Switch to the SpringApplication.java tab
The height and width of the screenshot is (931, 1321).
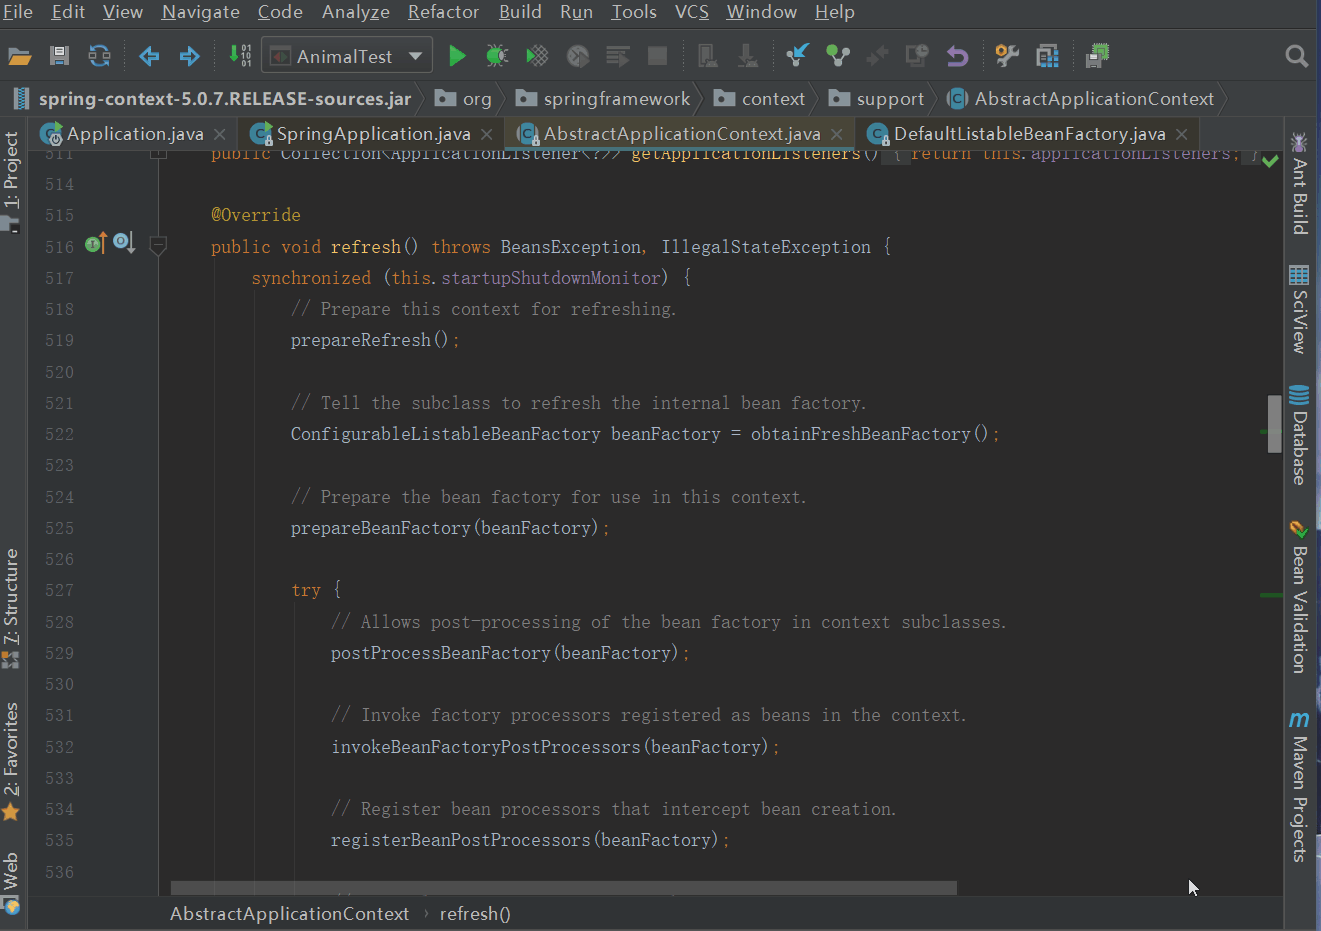(x=373, y=133)
